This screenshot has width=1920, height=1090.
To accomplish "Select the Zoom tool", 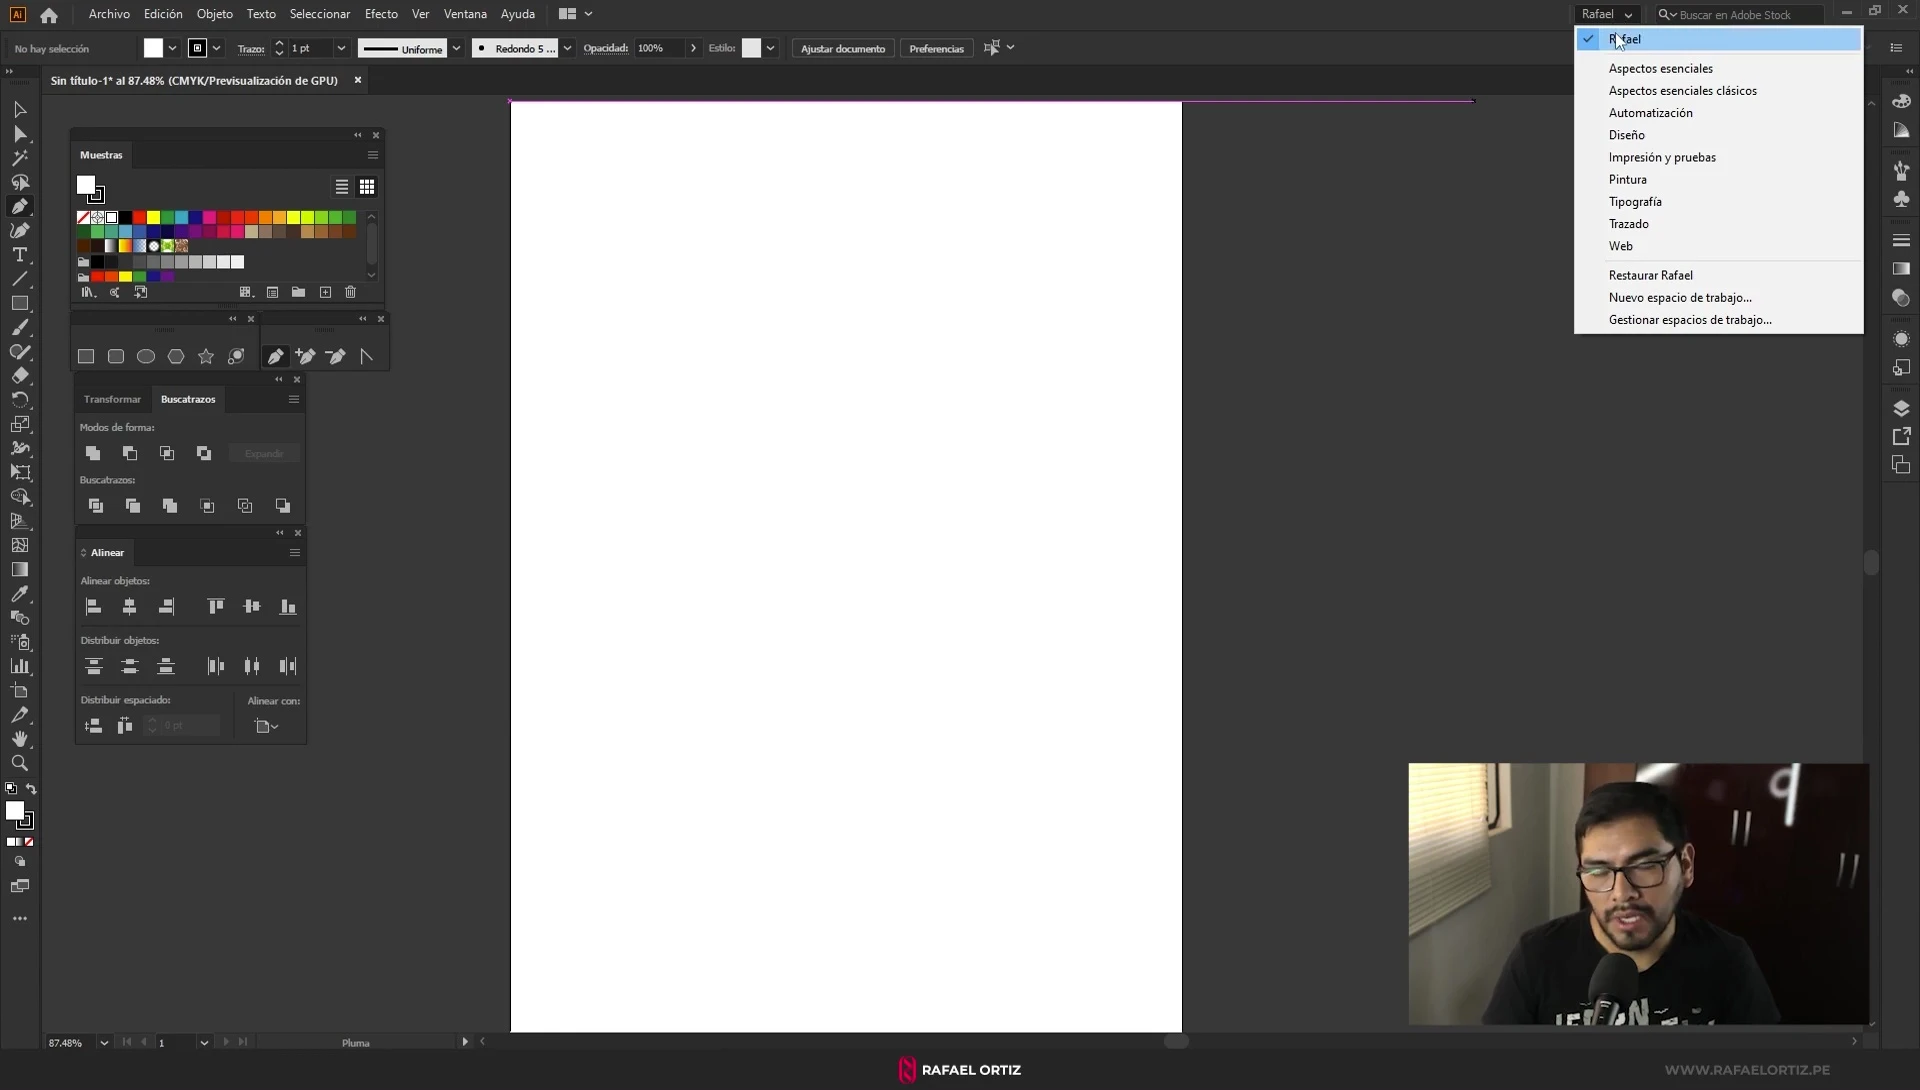I will pos(19,763).
